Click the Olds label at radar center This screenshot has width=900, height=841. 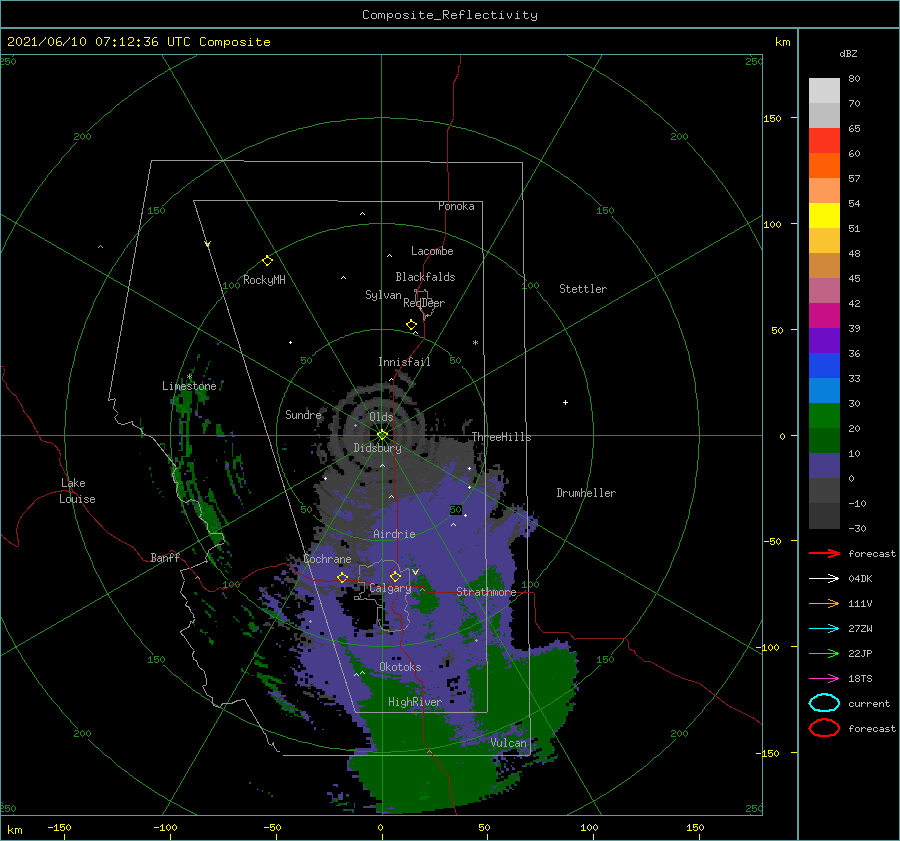[x=381, y=417]
